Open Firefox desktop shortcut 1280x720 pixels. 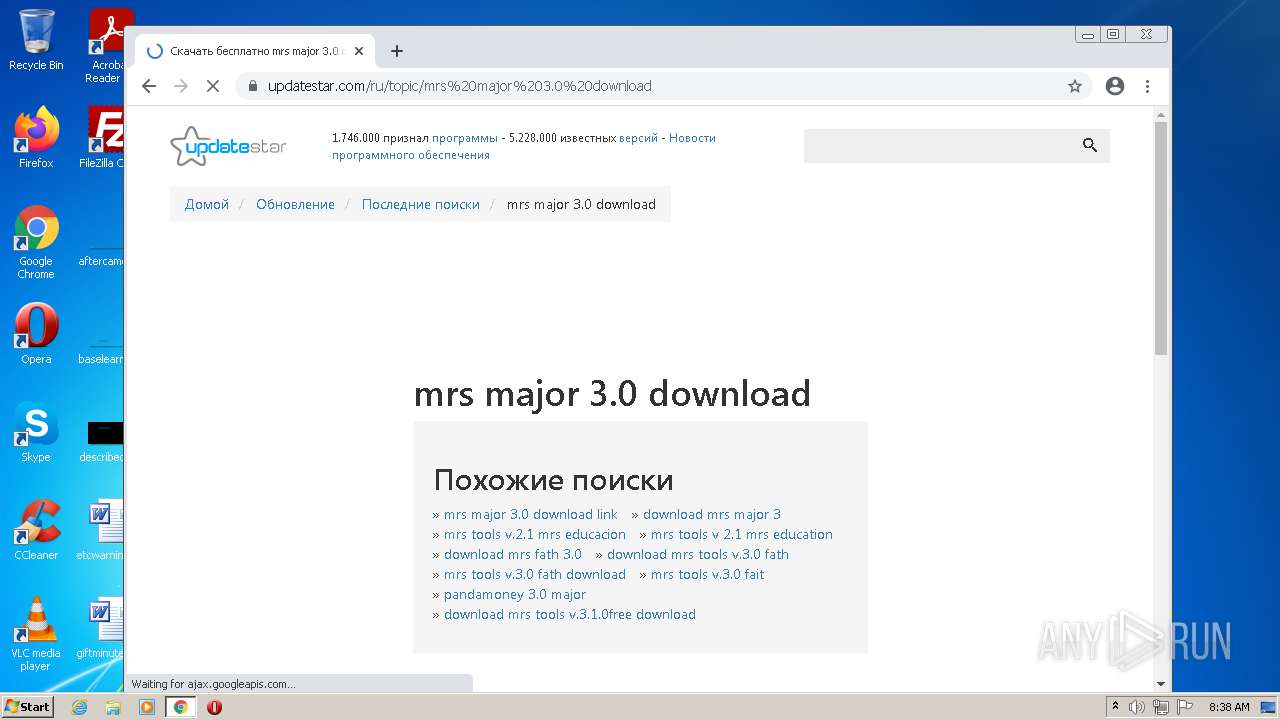click(x=36, y=138)
